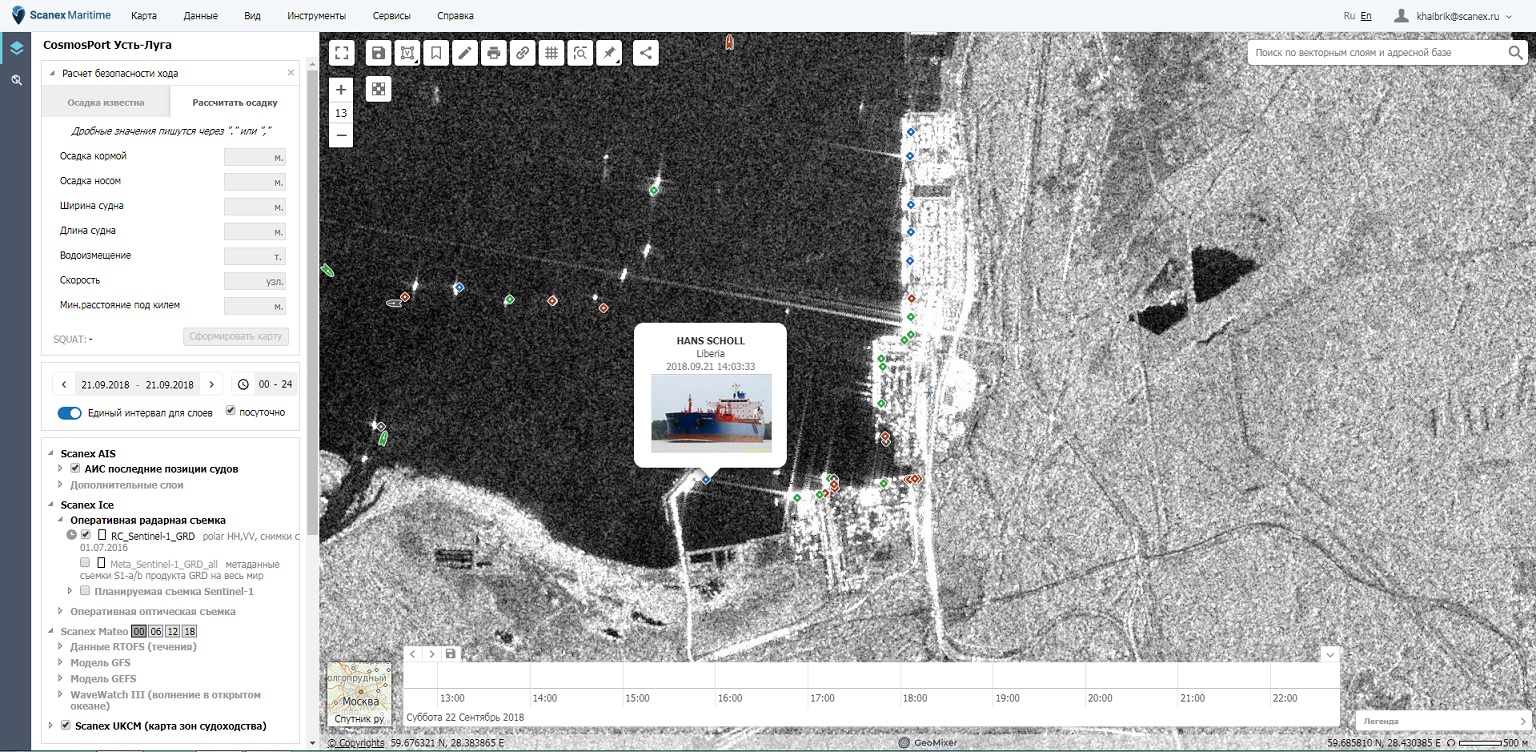
Task: Zoom in with the plus button
Action: click(x=341, y=90)
